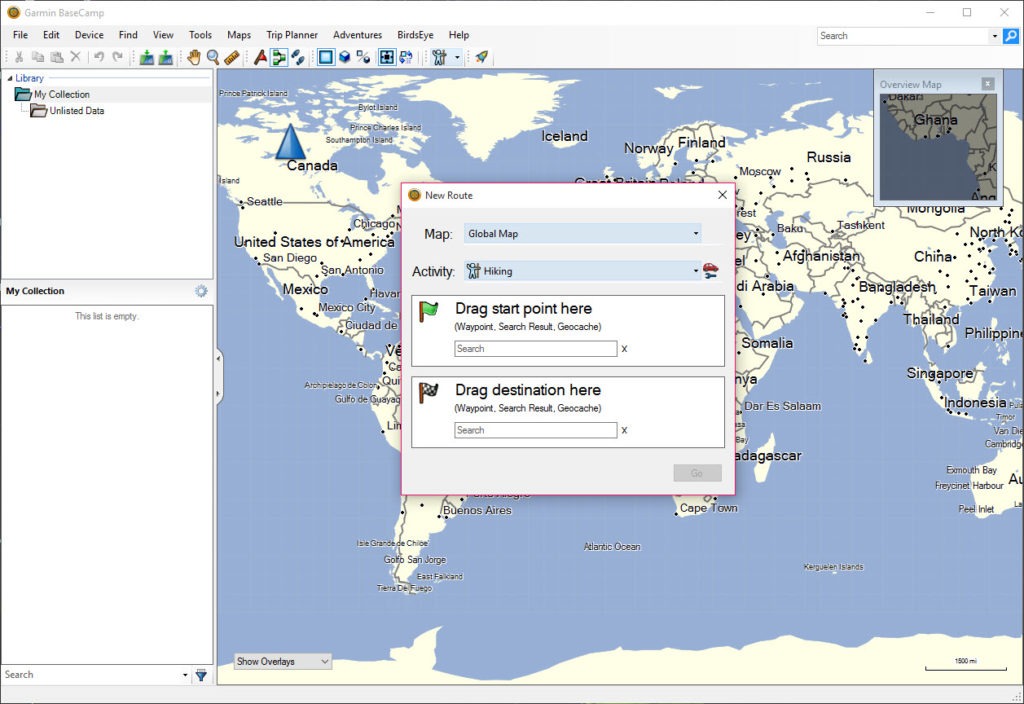The height and width of the screenshot is (704, 1024).
Task: Click the destination Search field
Action: (x=536, y=430)
